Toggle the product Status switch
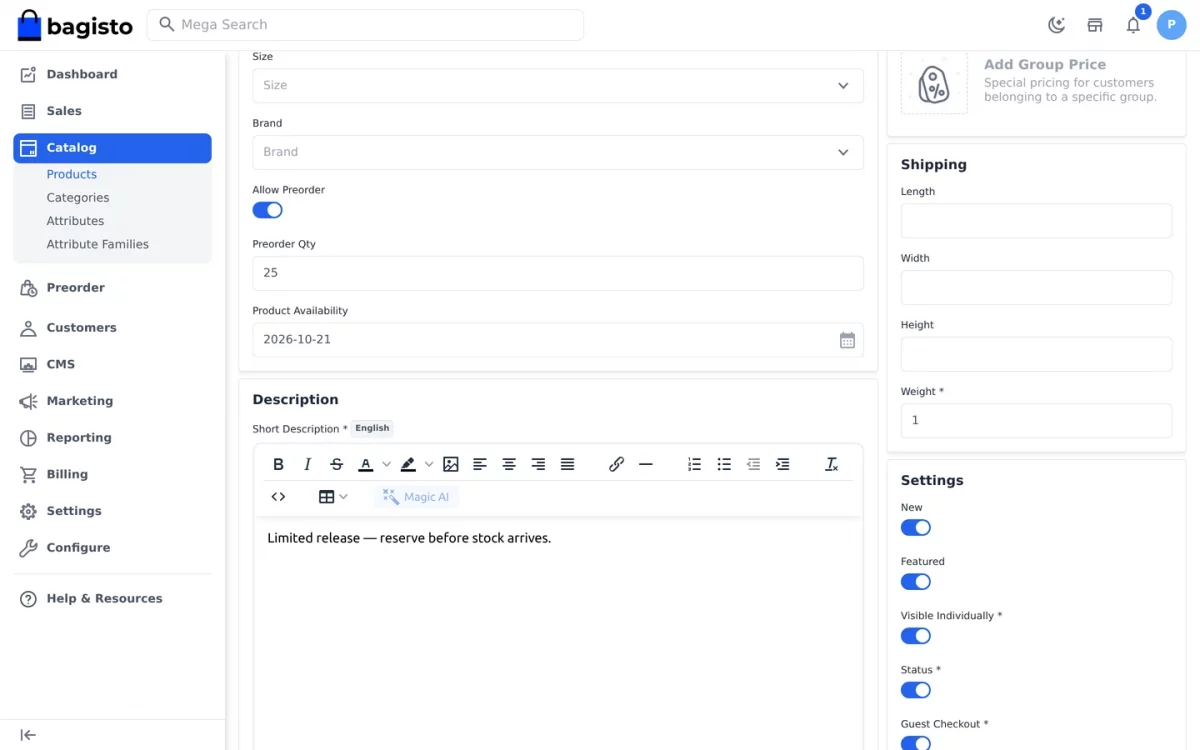 (x=916, y=690)
